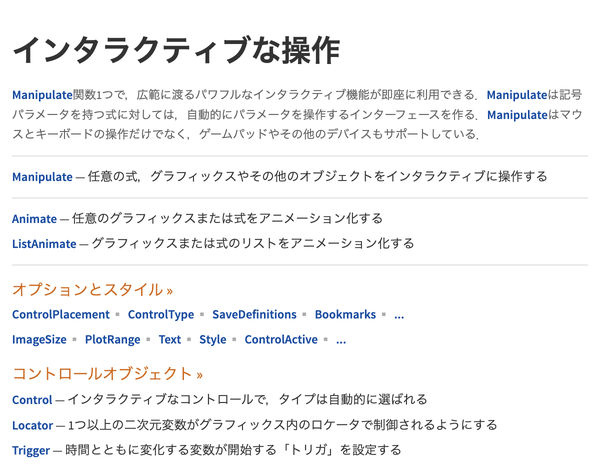Open the PlotRange option link
Viewport: 600px width, 467px height.
(x=112, y=340)
